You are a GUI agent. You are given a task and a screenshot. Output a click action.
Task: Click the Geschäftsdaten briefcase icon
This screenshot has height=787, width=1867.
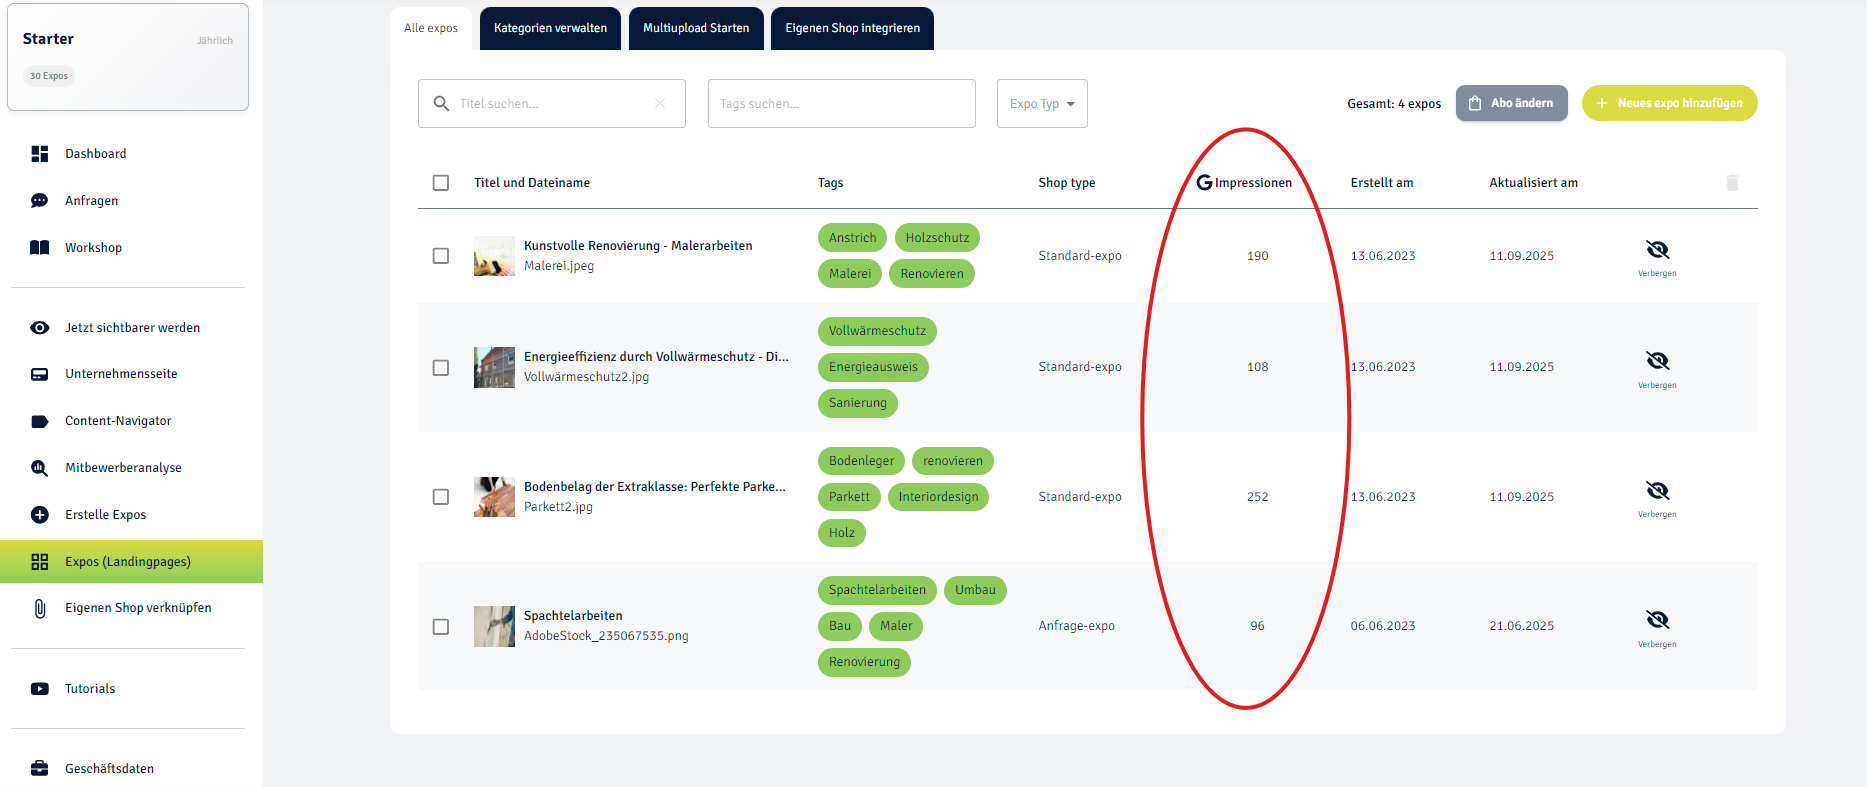[x=40, y=769]
